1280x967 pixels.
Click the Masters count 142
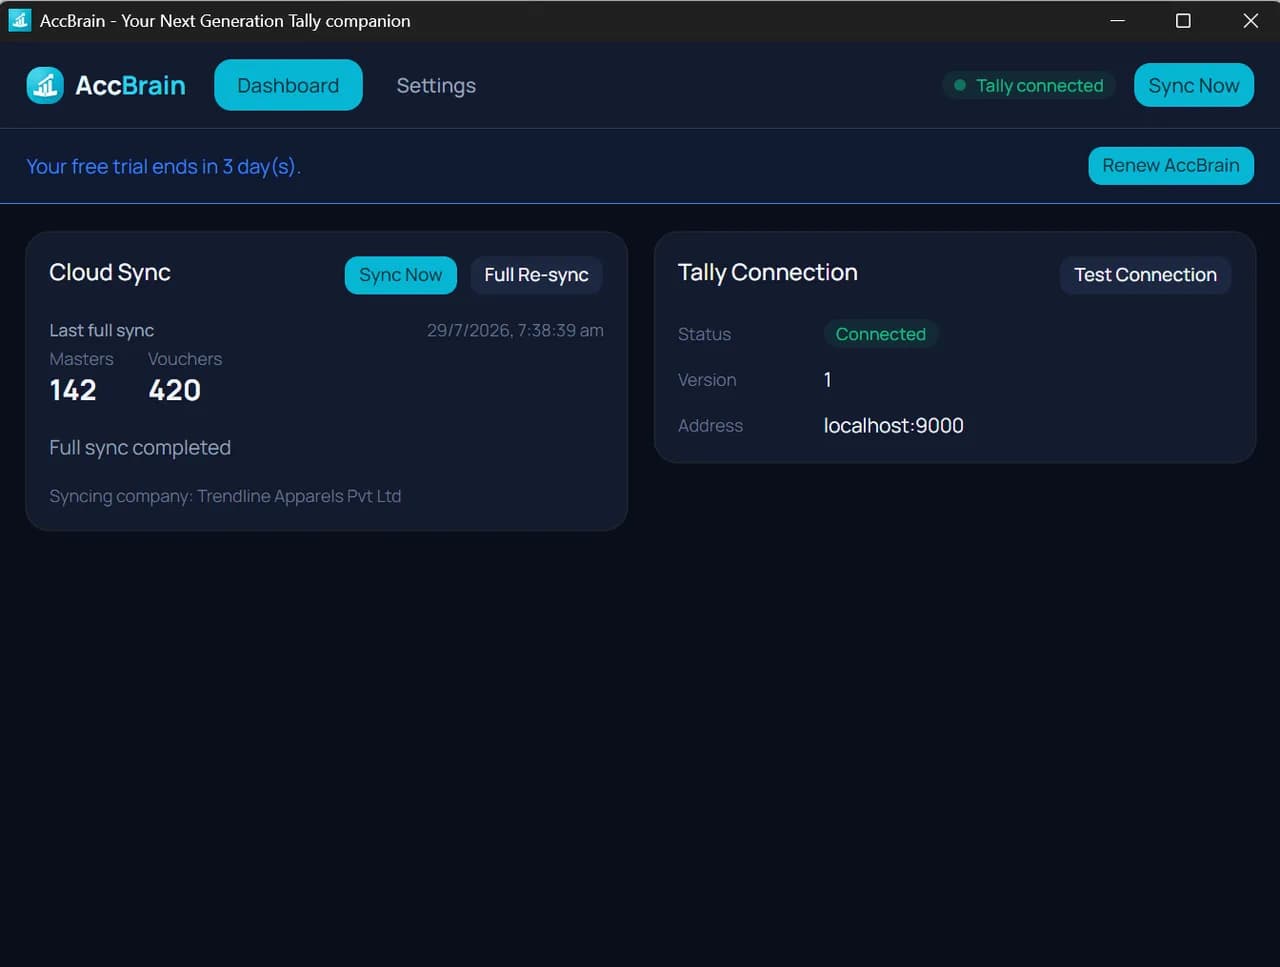click(73, 390)
